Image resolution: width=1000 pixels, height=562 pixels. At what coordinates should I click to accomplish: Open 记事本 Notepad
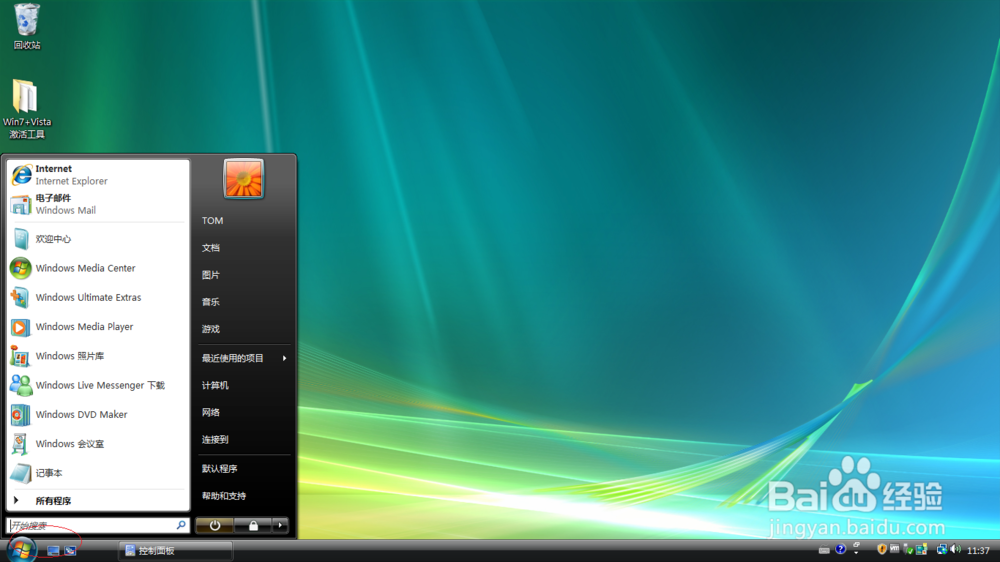98,473
